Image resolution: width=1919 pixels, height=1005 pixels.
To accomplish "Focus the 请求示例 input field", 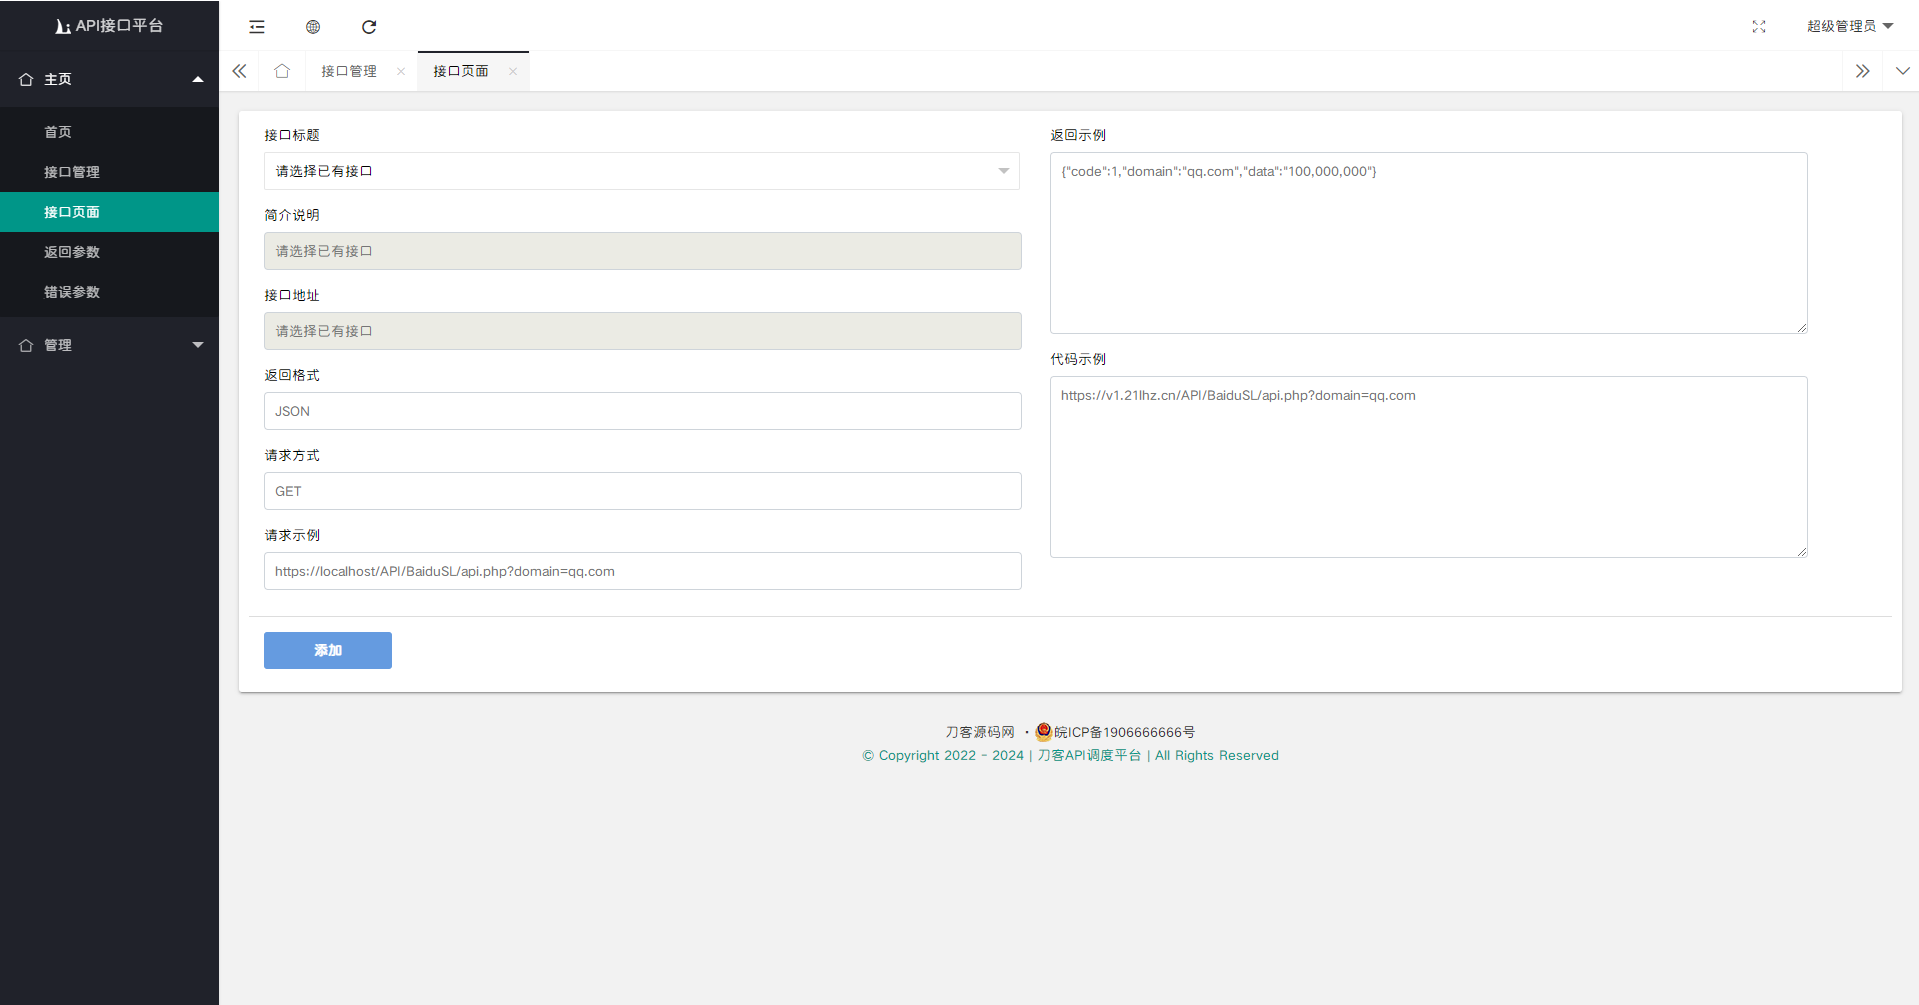I will (642, 571).
